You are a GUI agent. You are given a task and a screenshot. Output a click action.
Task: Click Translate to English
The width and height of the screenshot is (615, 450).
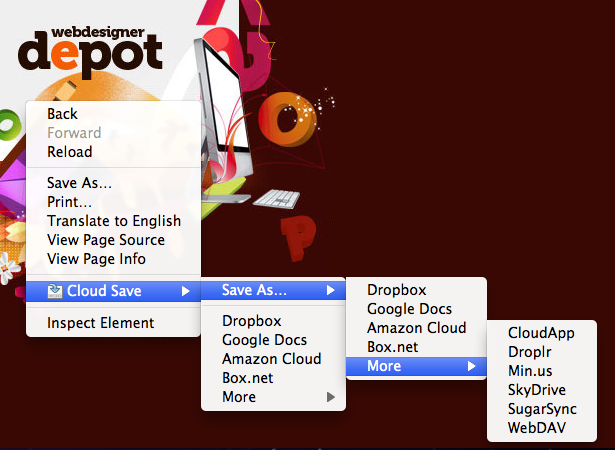coord(113,221)
